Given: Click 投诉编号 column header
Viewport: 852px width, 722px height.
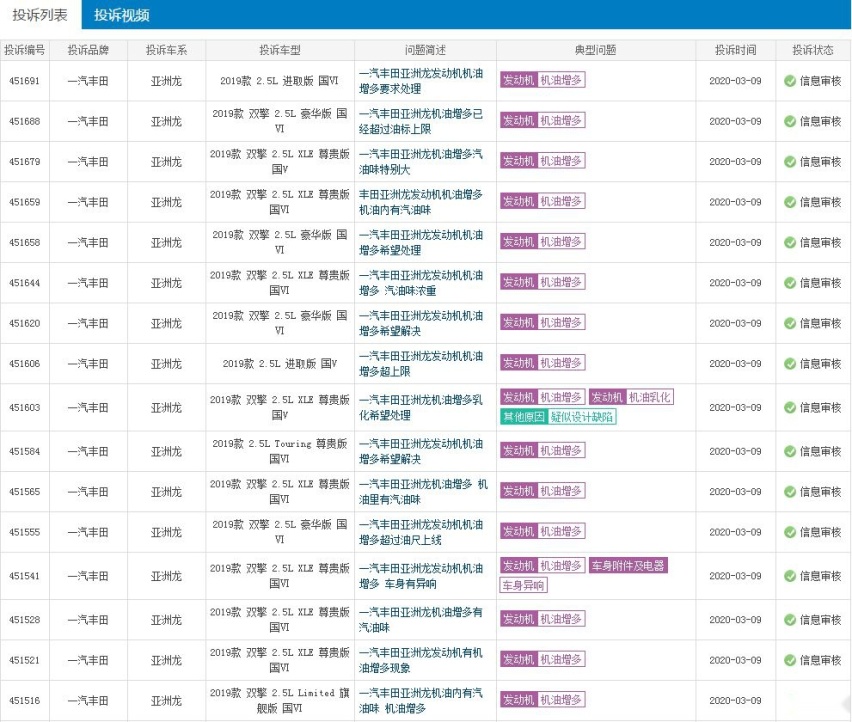Looking at the screenshot, I should tap(24, 50).
